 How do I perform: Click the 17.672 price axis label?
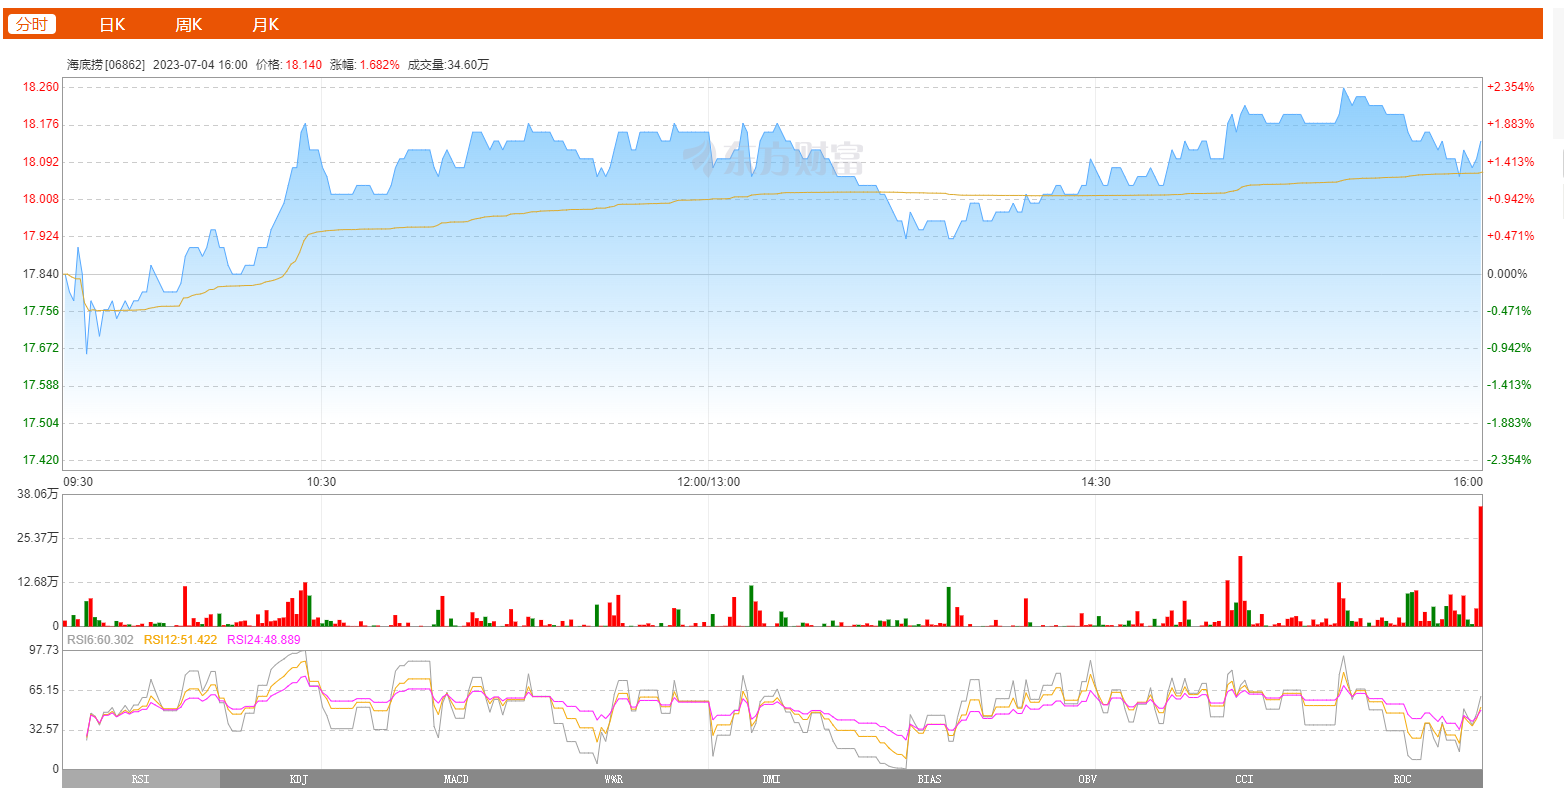[x=41, y=348]
